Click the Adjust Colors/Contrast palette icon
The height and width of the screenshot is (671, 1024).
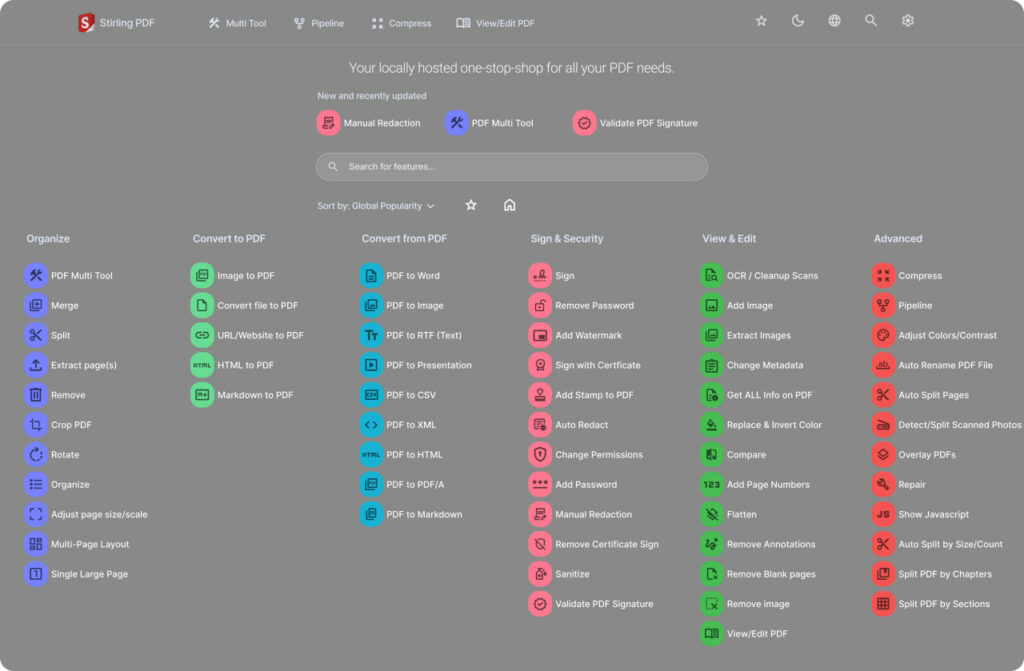[x=883, y=335]
